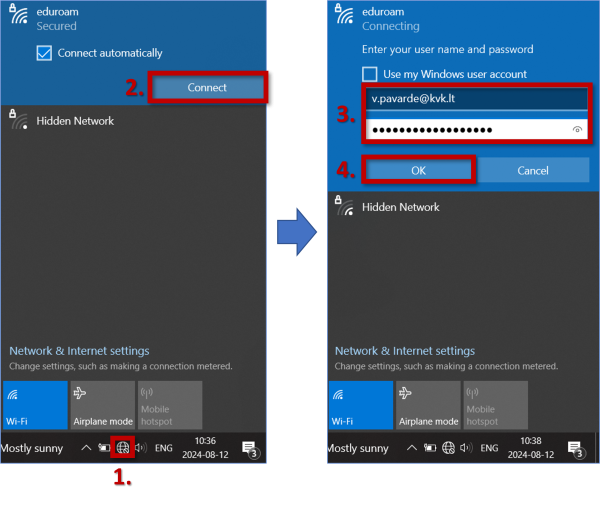The height and width of the screenshot is (509, 600).
Task: Toggle Mobile hotspot tile in right panel
Action: coord(496,405)
